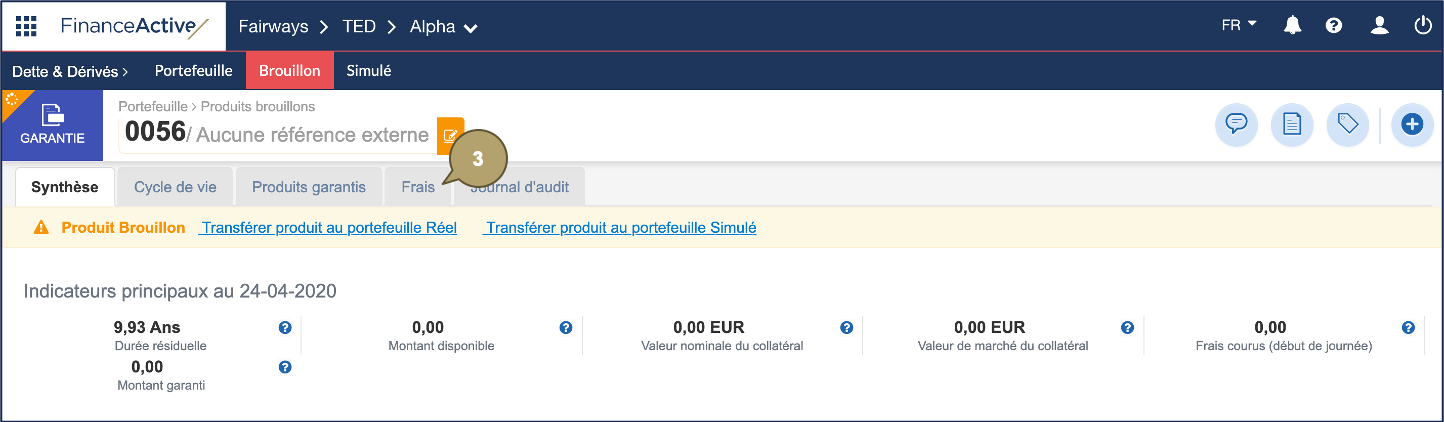Show help for Montant garanti
The width and height of the screenshot is (1444, 422).
[285, 367]
